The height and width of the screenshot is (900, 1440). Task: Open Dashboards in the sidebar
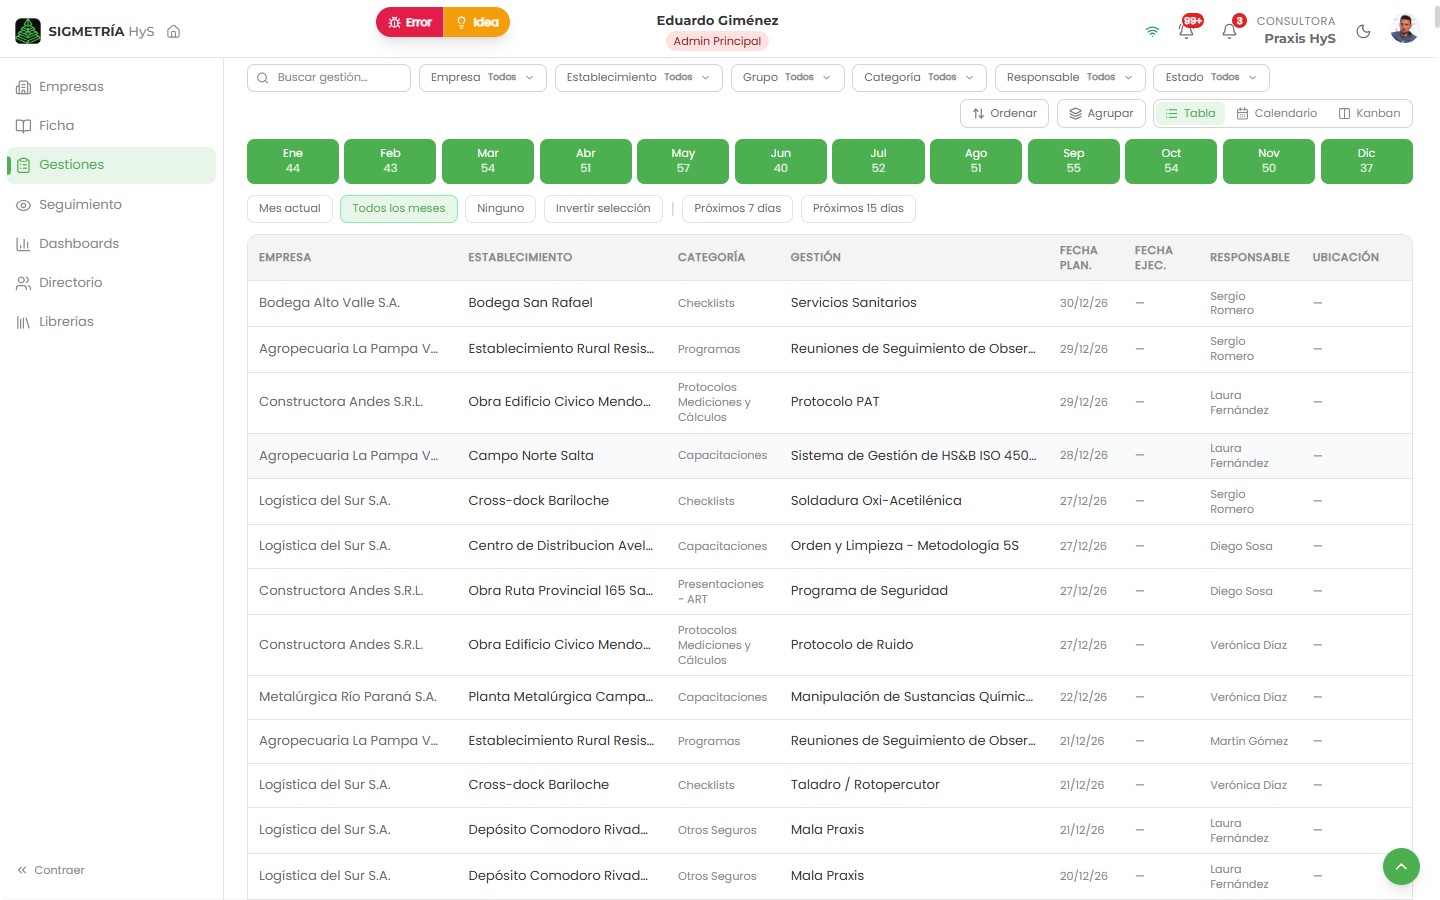pos(111,244)
